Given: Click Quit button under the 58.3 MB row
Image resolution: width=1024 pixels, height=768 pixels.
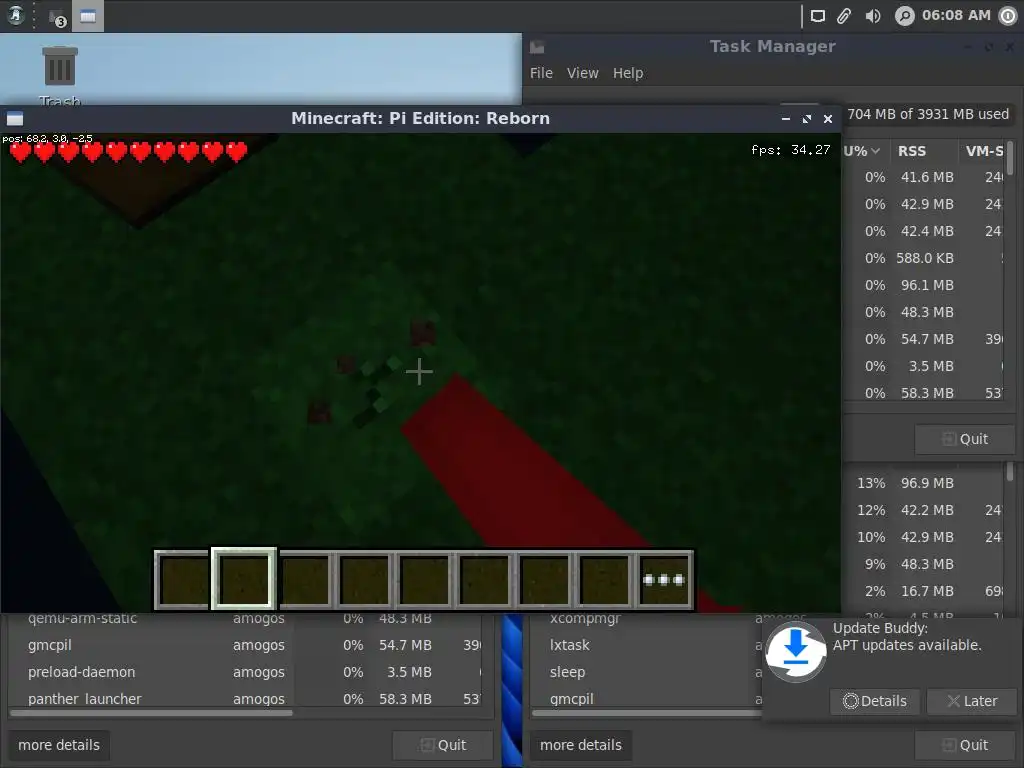Looking at the screenshot, I should pyautogui.click(x=965, y=440).
